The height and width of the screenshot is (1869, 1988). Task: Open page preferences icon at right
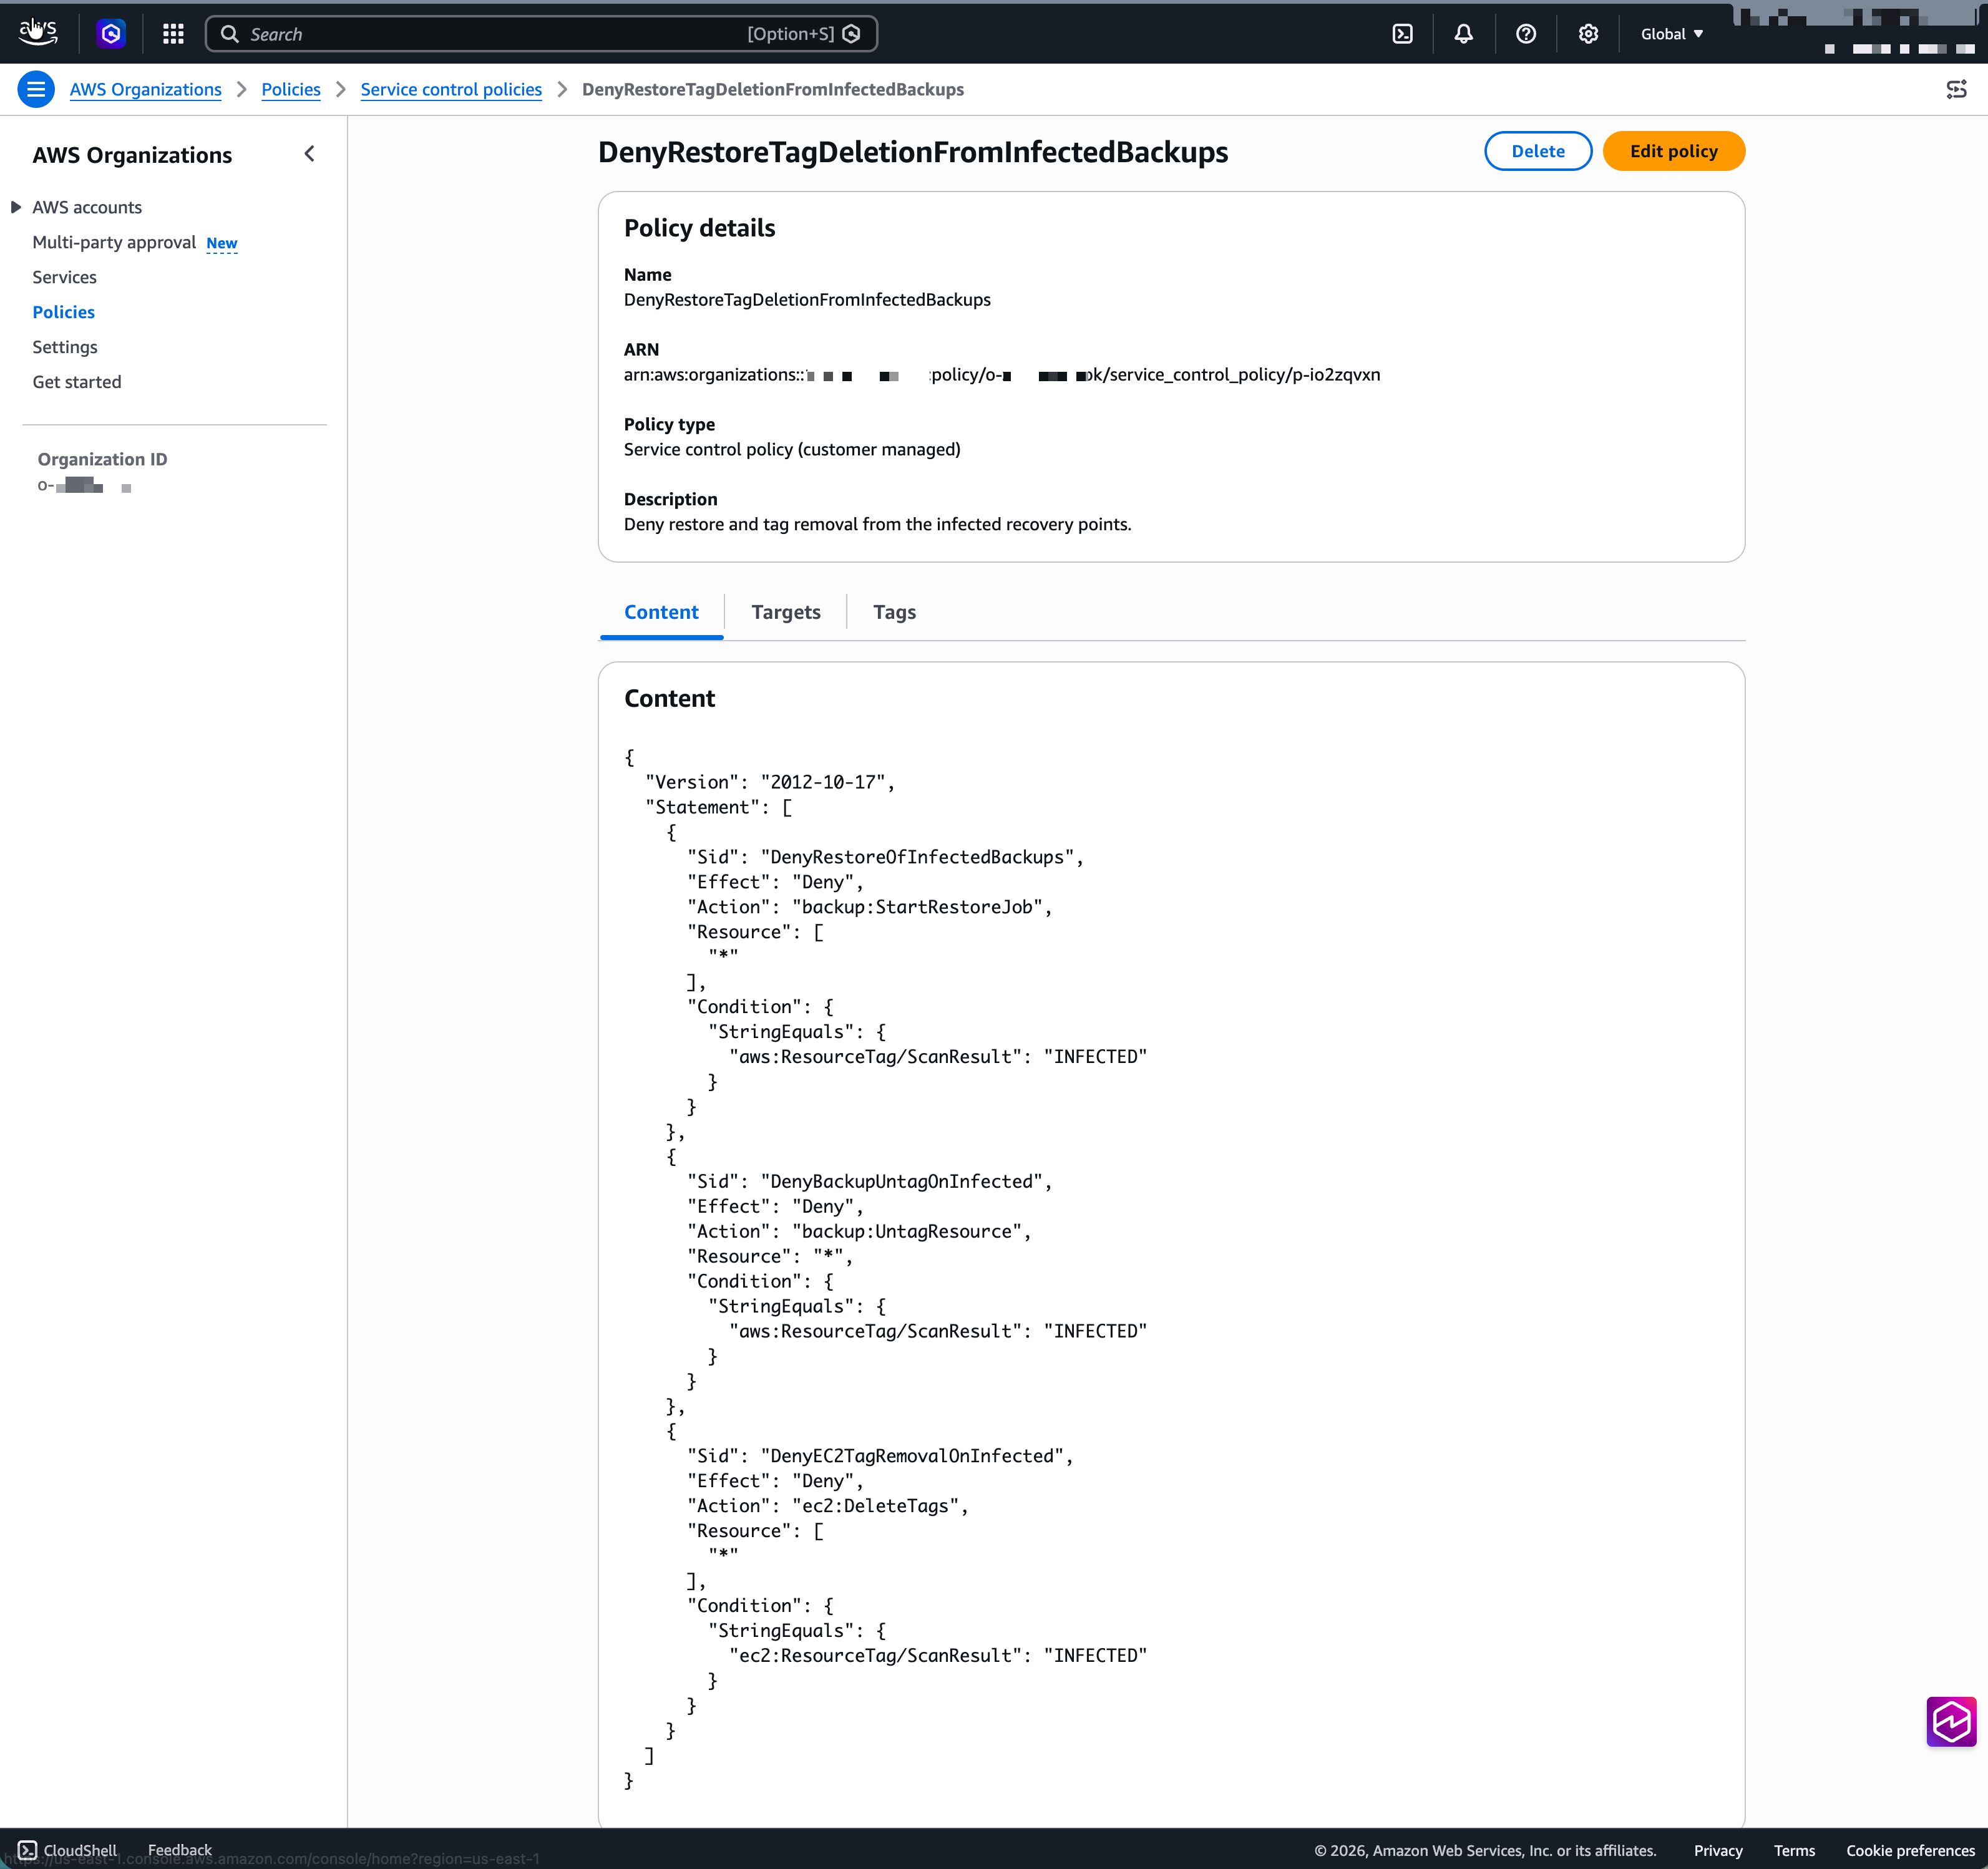1956,89
